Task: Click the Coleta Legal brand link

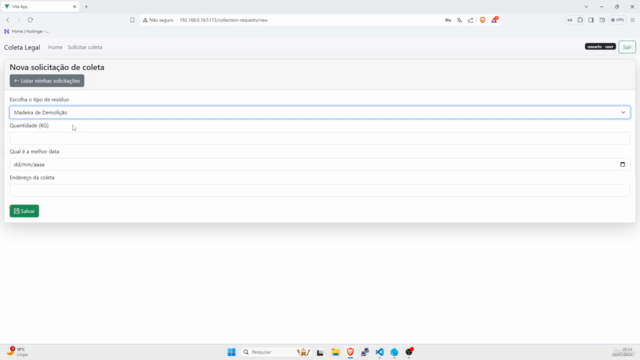Action: [x=22, y=47]
